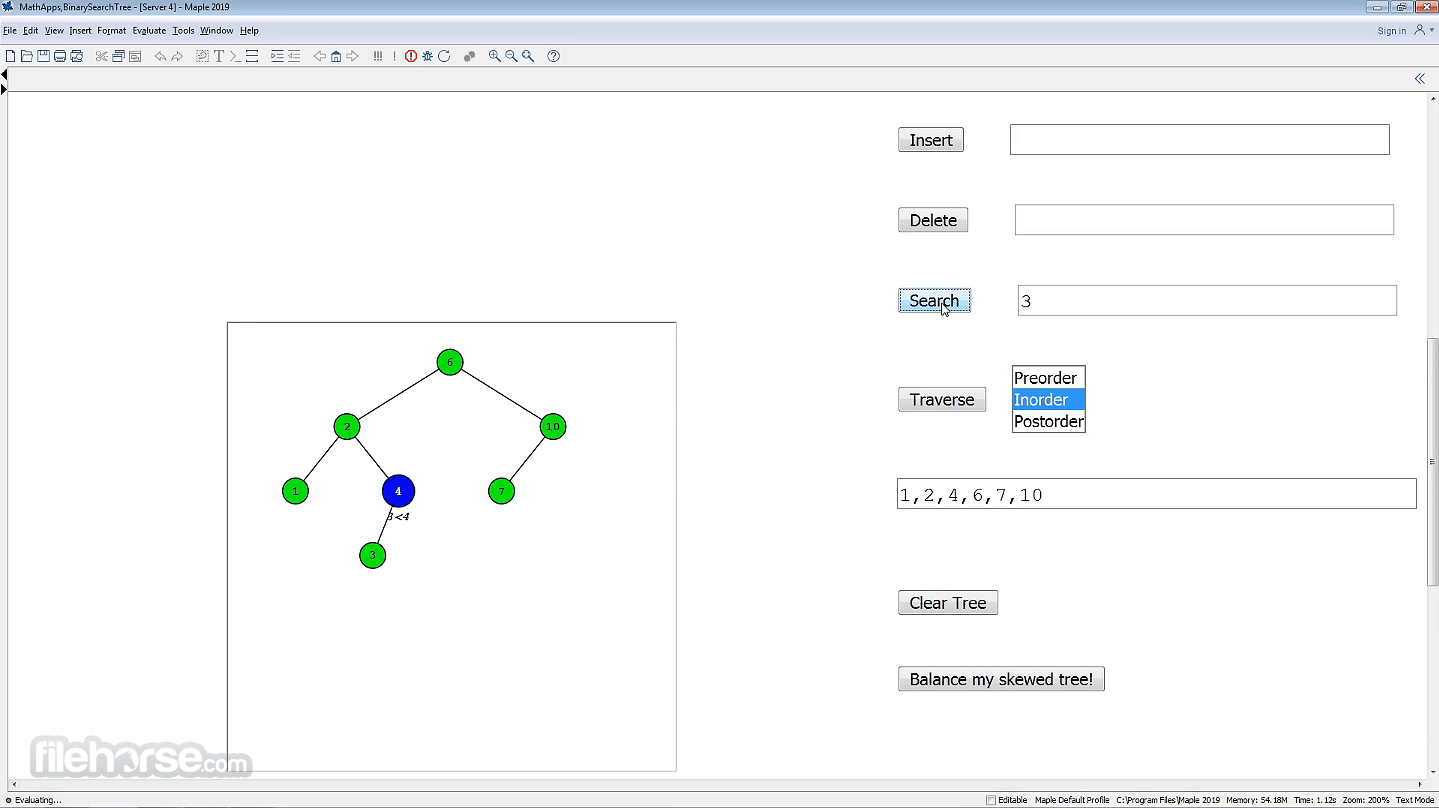Click the blue node 4 in the tree
This screenshot has width=1439, height=808.
[x=398, y=491]
